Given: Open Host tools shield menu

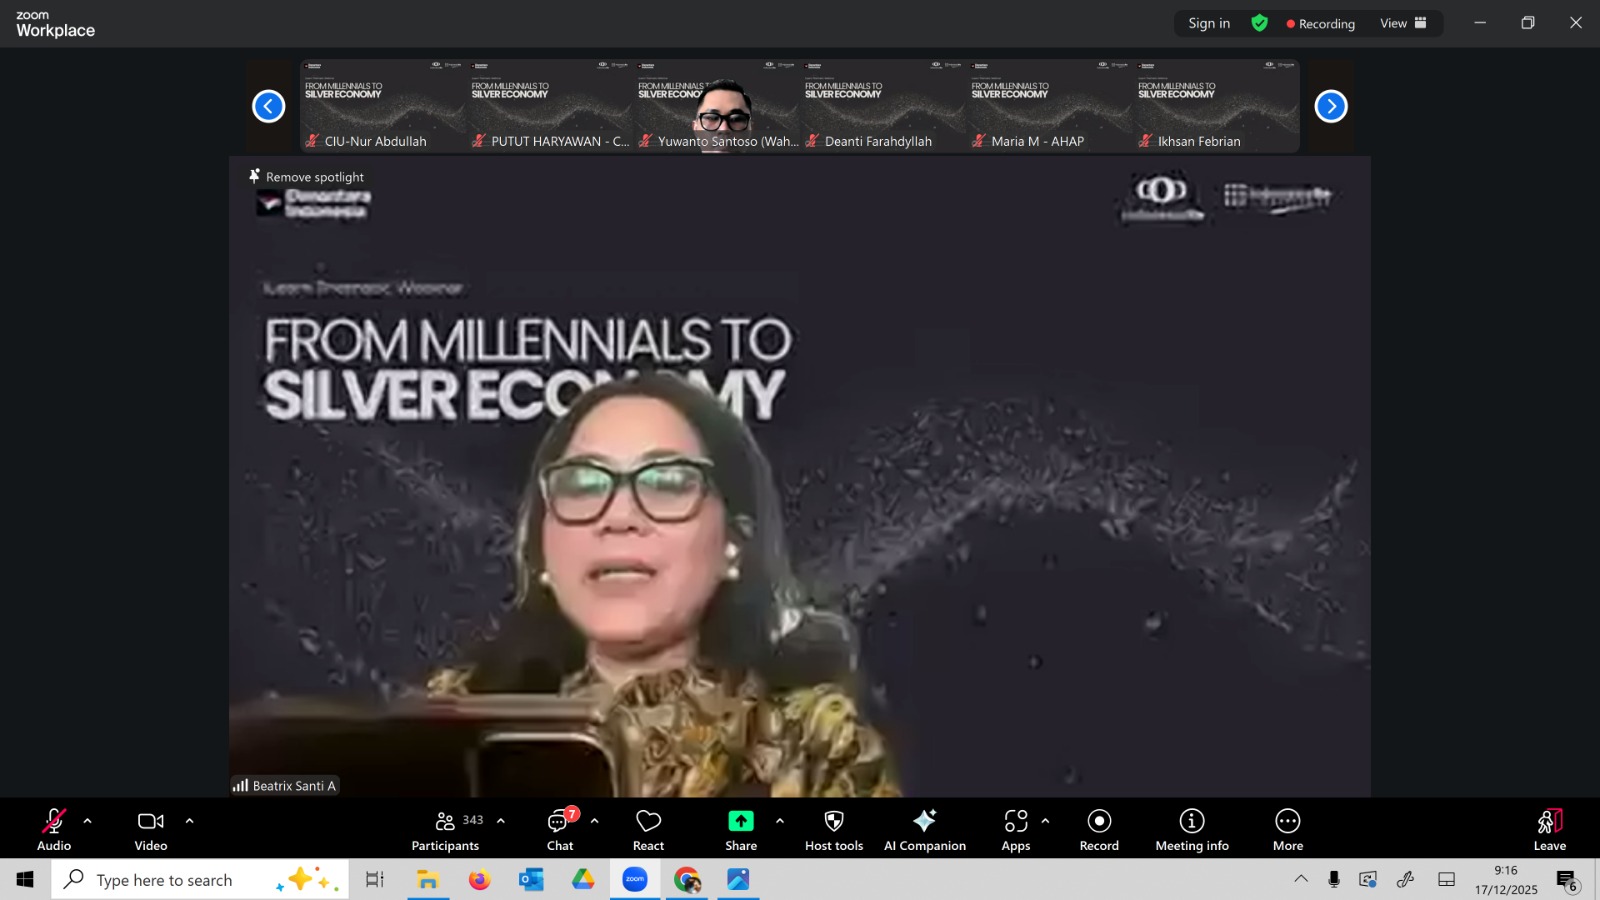Looking at the screenshot, I should coord(833,830).
